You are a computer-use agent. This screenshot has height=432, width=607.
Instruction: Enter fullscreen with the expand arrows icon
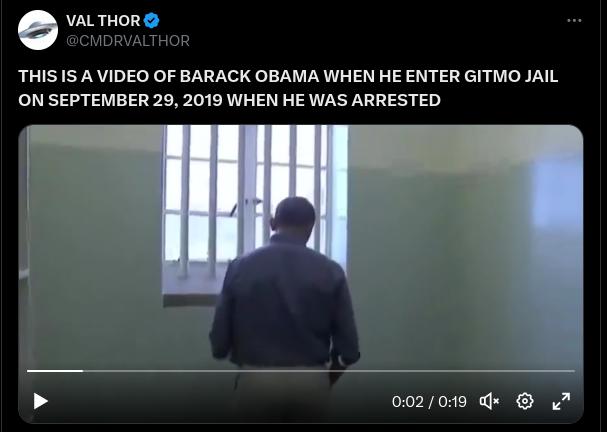(561, 401)
